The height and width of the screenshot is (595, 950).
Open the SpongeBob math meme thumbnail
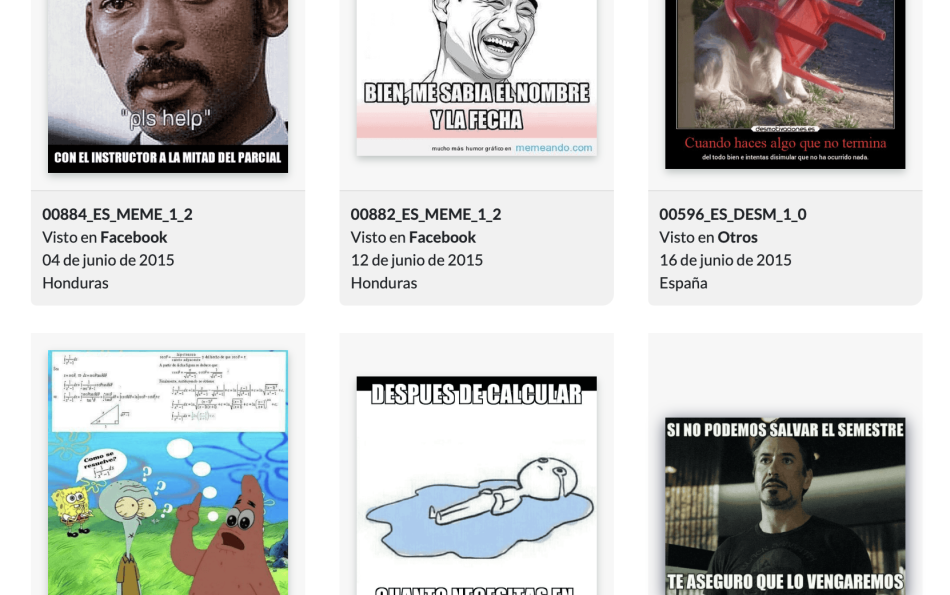[x=168, y=473]
